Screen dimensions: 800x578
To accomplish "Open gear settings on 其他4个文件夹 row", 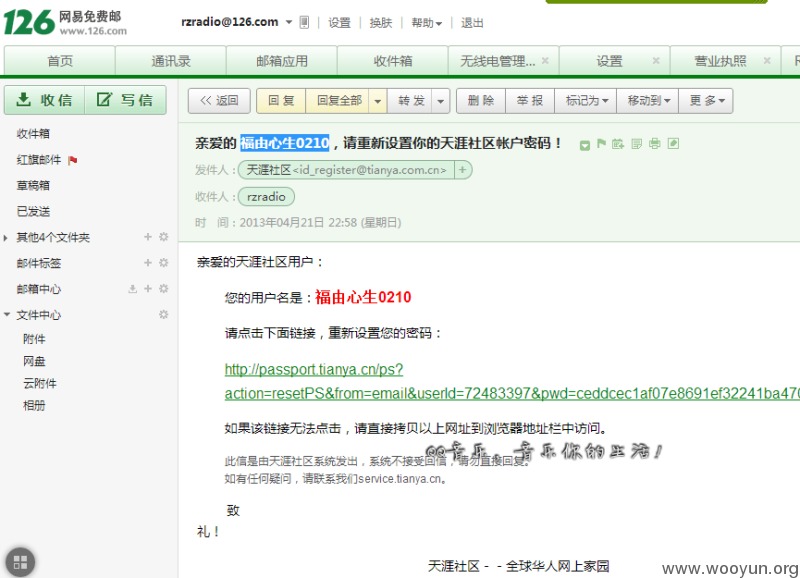I will [164, 237].
